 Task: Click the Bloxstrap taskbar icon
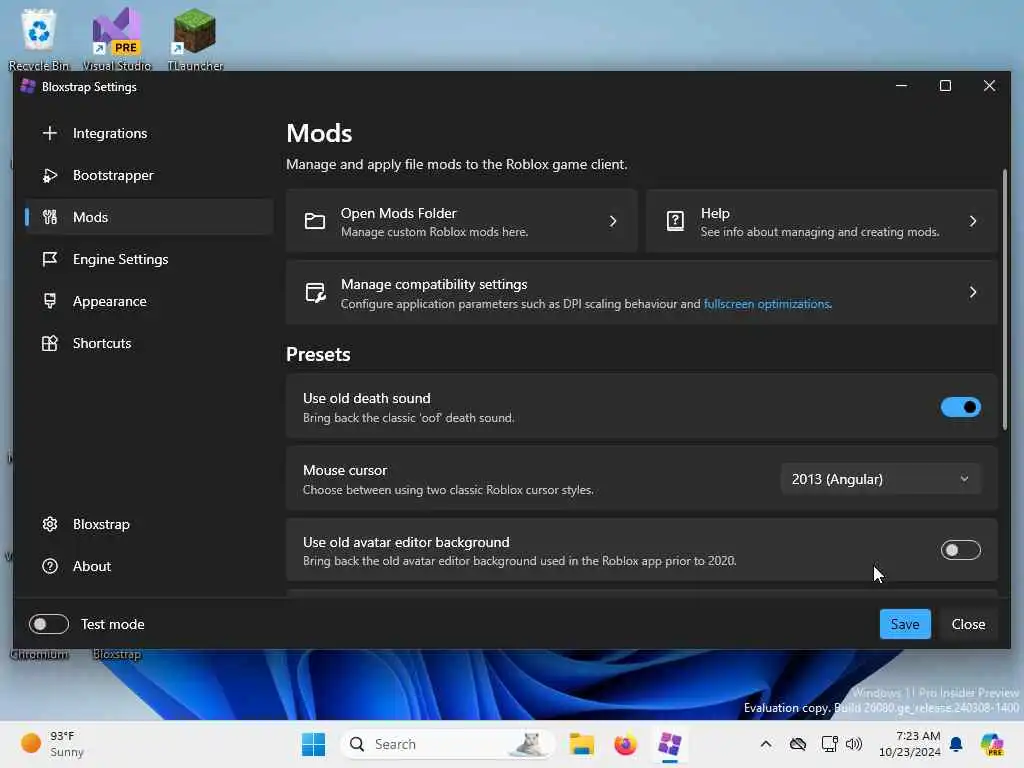[x=669, y=744]
